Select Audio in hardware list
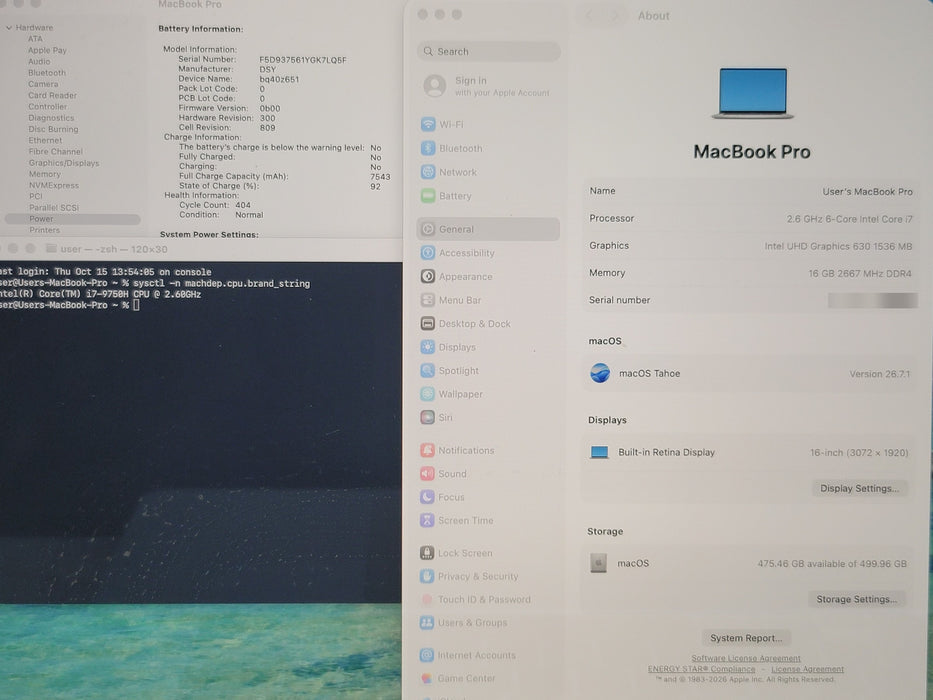Image resolution: width=933 pixels, height=700 pixels. (x=39, y=61)
